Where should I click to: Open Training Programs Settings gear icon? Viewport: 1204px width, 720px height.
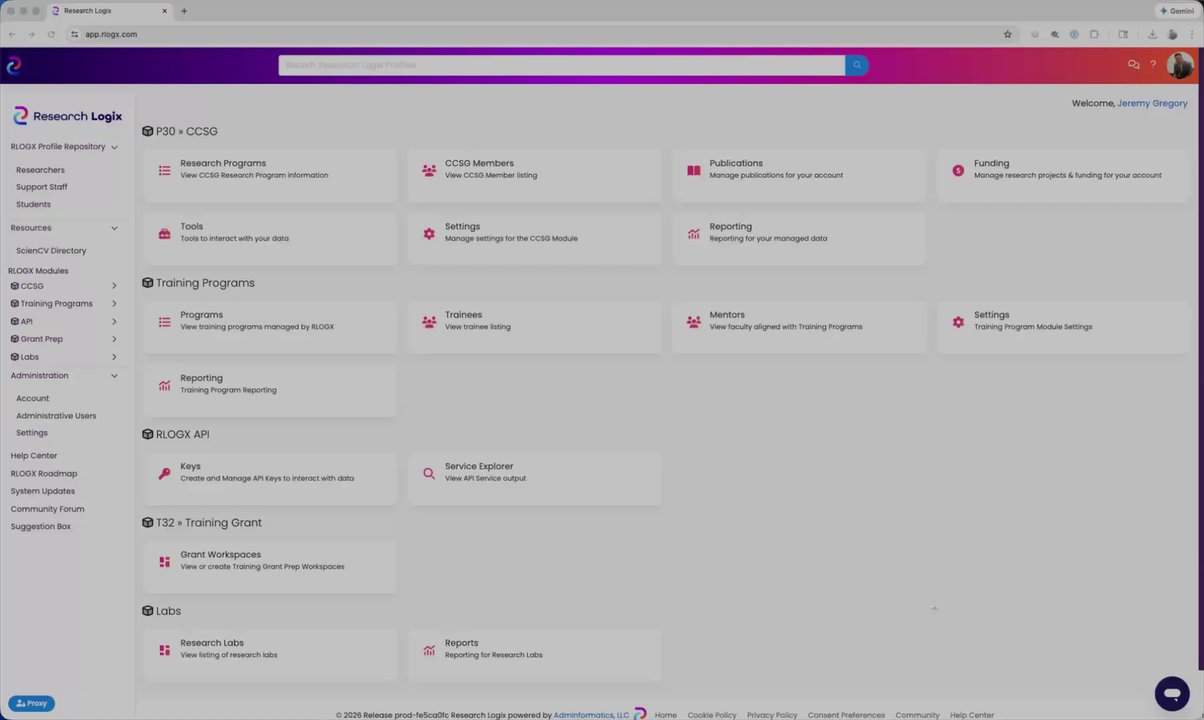tap(958, 322)
